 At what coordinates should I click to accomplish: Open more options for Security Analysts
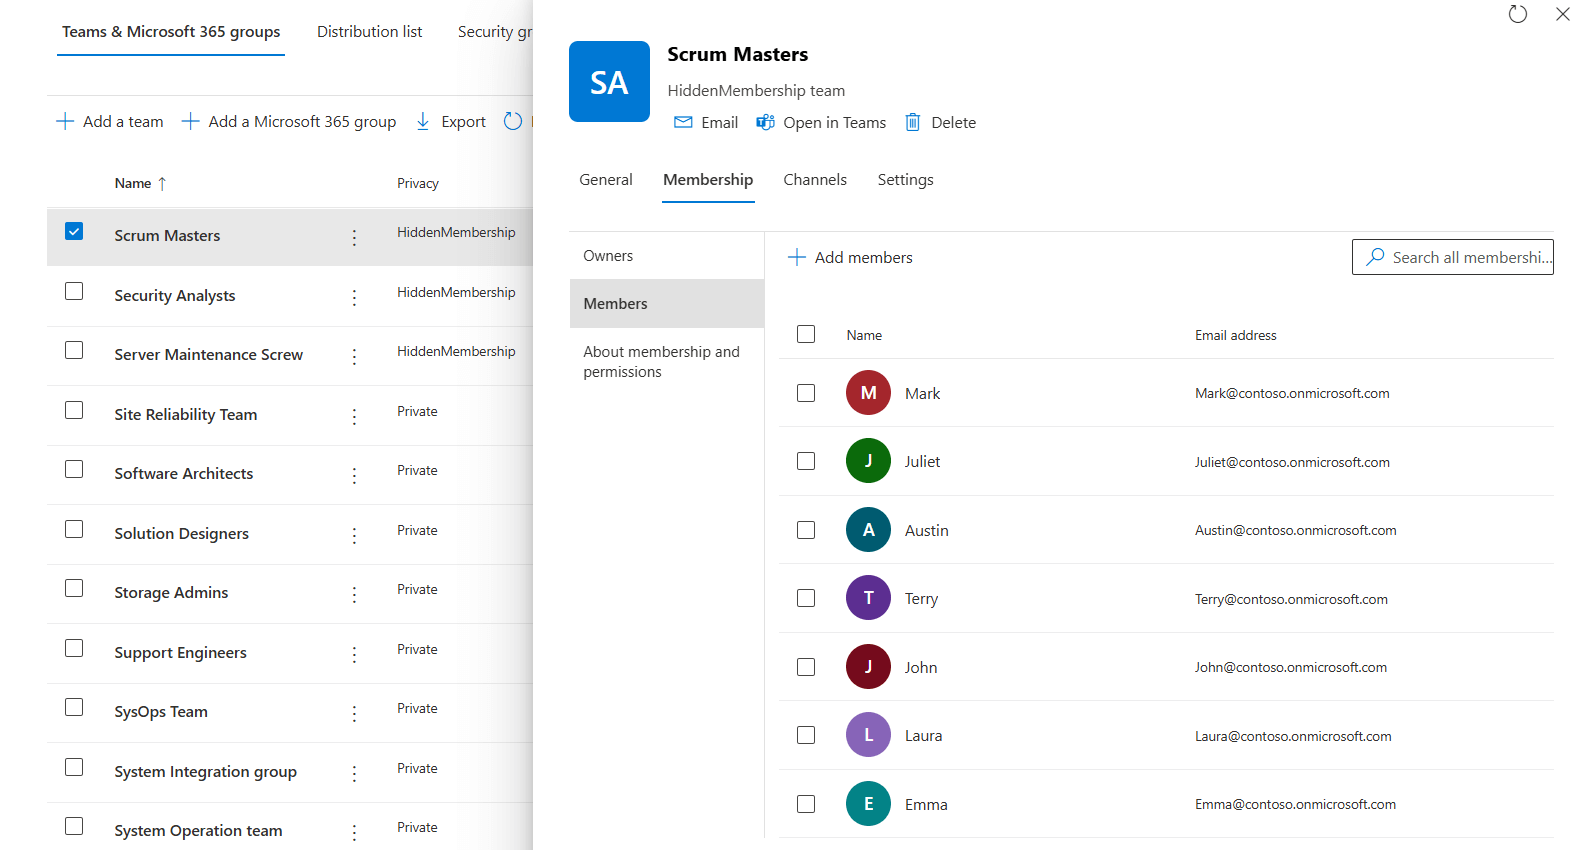(354, 297)
